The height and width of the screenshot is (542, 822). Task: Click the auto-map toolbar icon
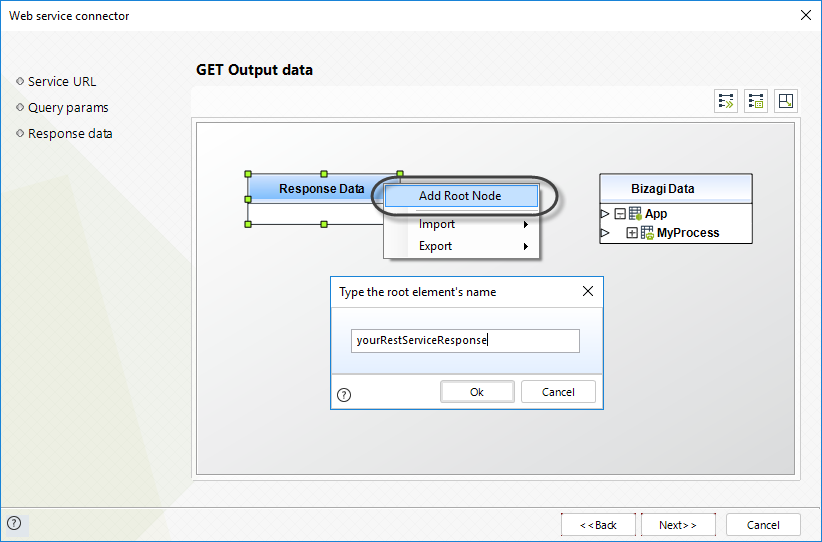(726, 101)
